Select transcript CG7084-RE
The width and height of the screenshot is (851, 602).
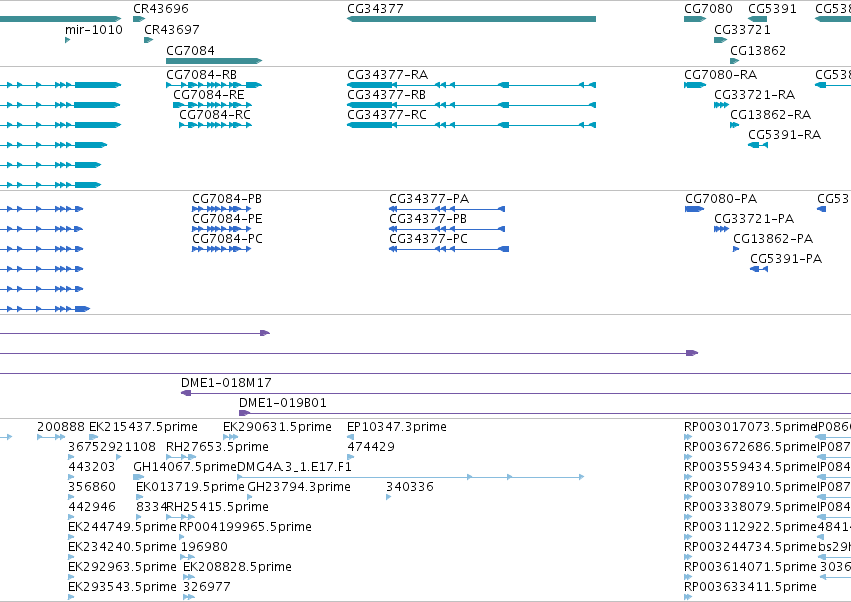pos(212,105)
